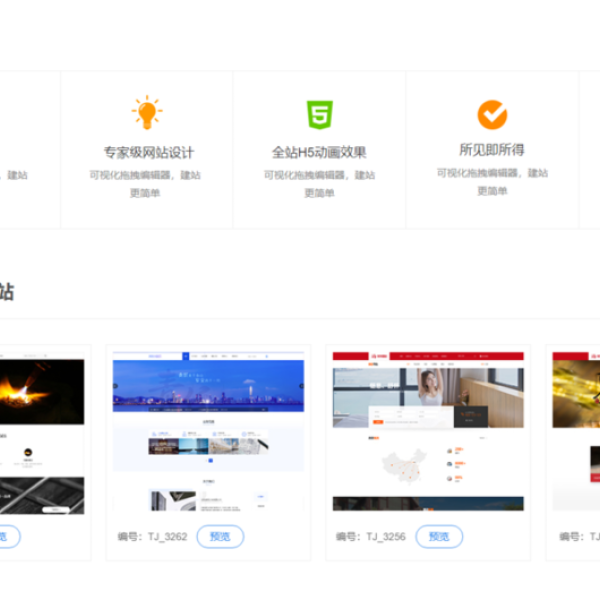
Task: Click the orange checkmark circle icon
Action: [x=492, y=115]
